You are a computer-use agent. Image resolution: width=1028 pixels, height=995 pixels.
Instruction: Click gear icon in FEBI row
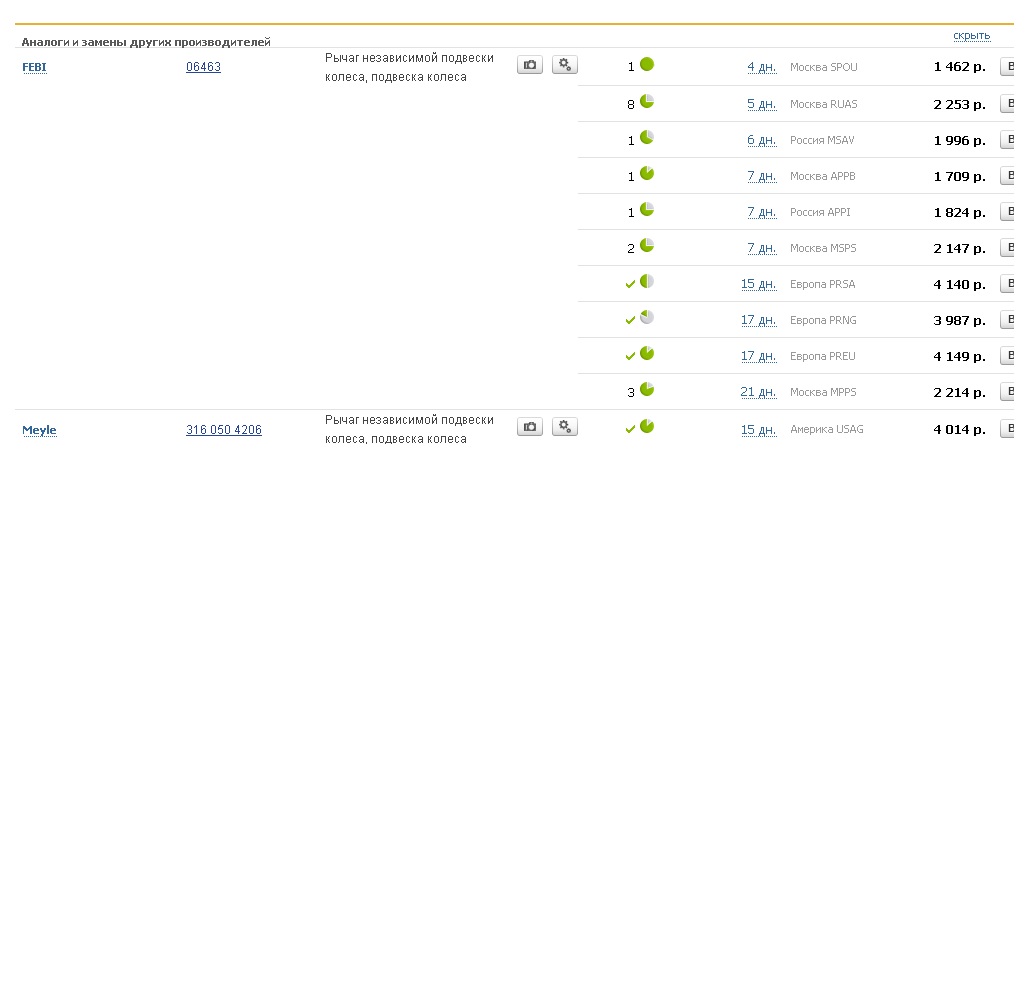(x=565, y=65)
